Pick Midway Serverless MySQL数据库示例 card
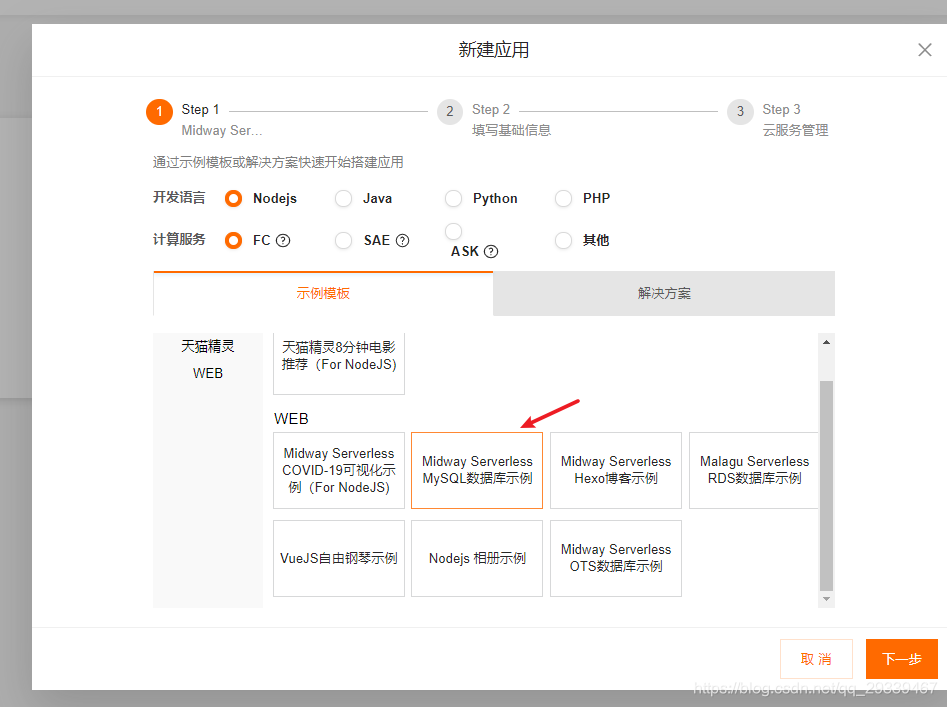The image size is (947, 707). click(x=477, y=470)
